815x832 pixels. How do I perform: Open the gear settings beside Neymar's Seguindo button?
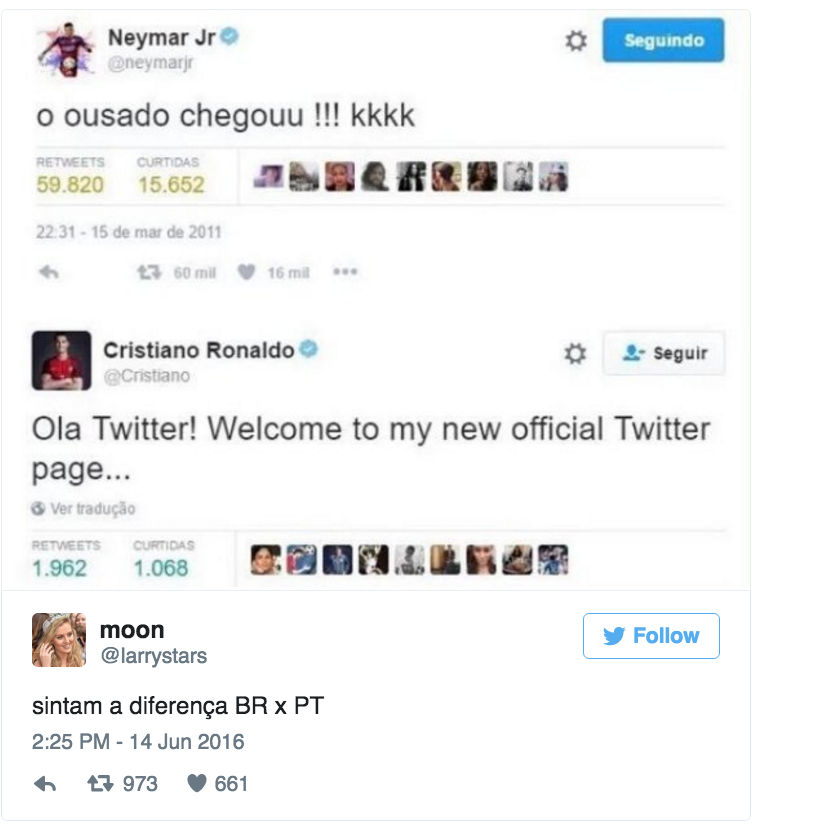point(576,41)
